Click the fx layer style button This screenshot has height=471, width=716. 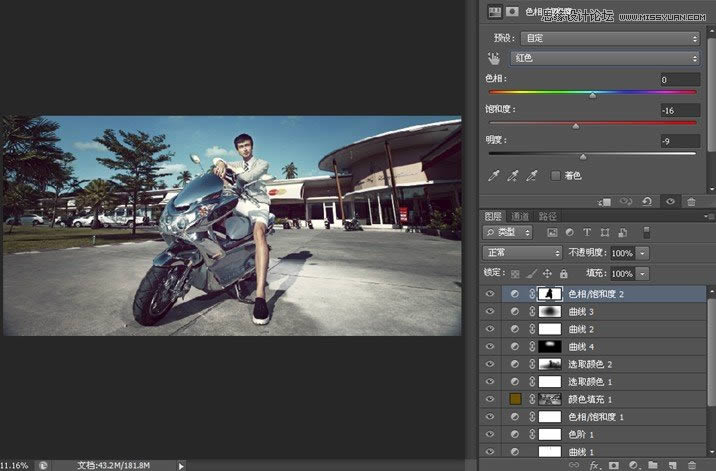point(594,465)
